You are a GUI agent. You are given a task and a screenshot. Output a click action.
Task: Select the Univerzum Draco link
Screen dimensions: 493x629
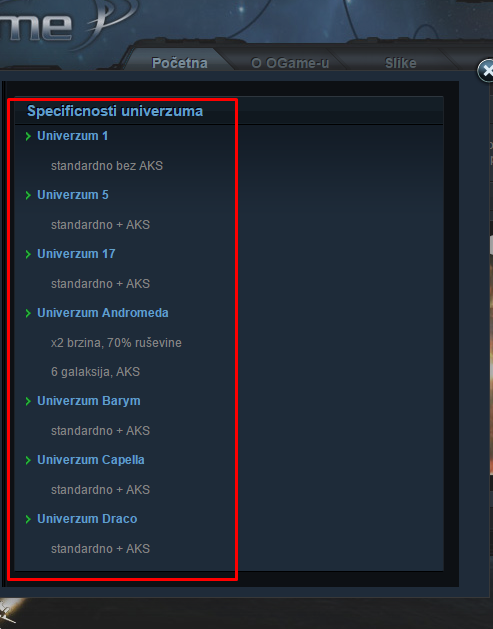click(87, 519)
